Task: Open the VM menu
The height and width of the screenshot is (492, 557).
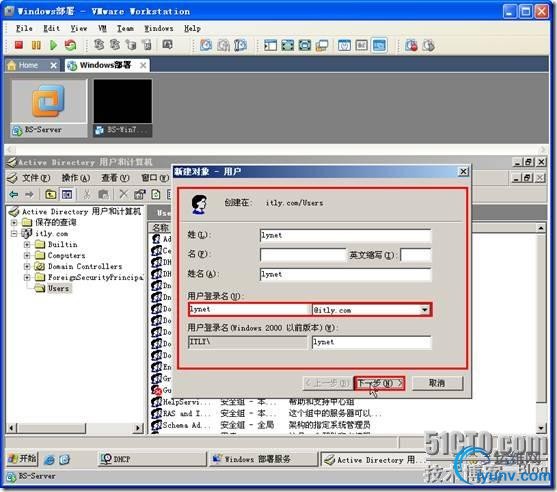Action: [x=102, y=28]
